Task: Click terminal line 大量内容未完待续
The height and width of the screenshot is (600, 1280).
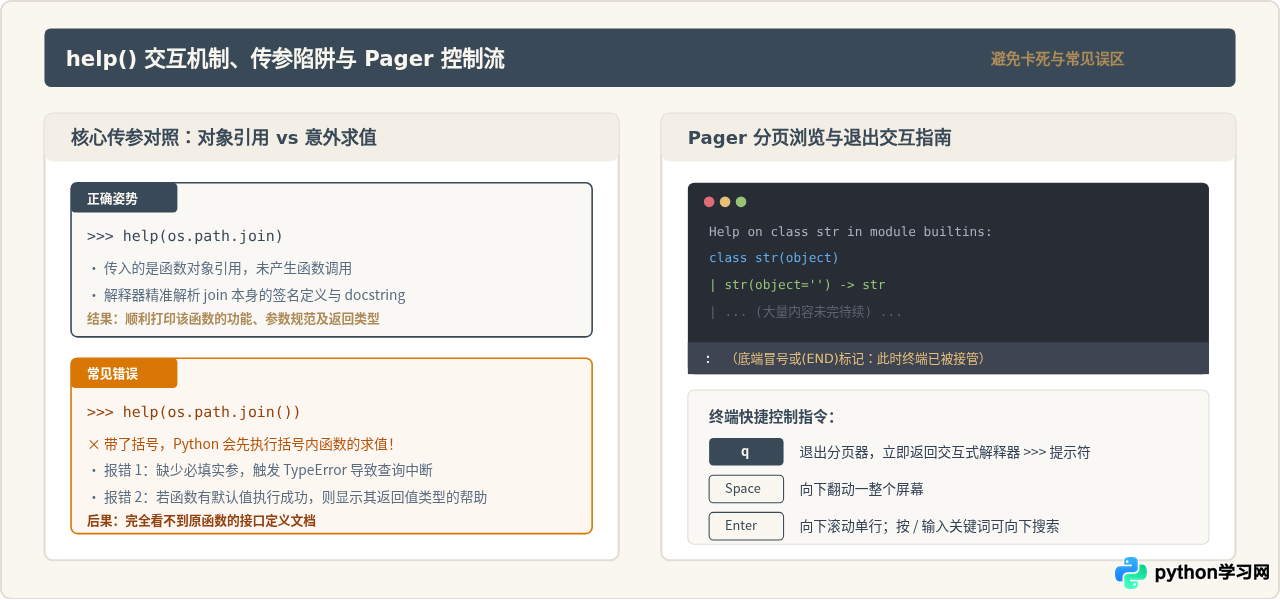Action: coord(806,312)
